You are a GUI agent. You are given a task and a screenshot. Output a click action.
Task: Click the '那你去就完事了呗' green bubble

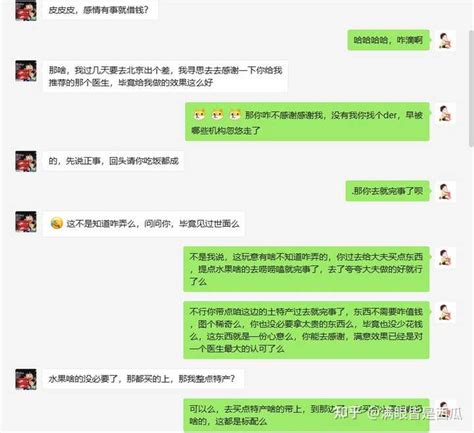[x=387, y=191]
